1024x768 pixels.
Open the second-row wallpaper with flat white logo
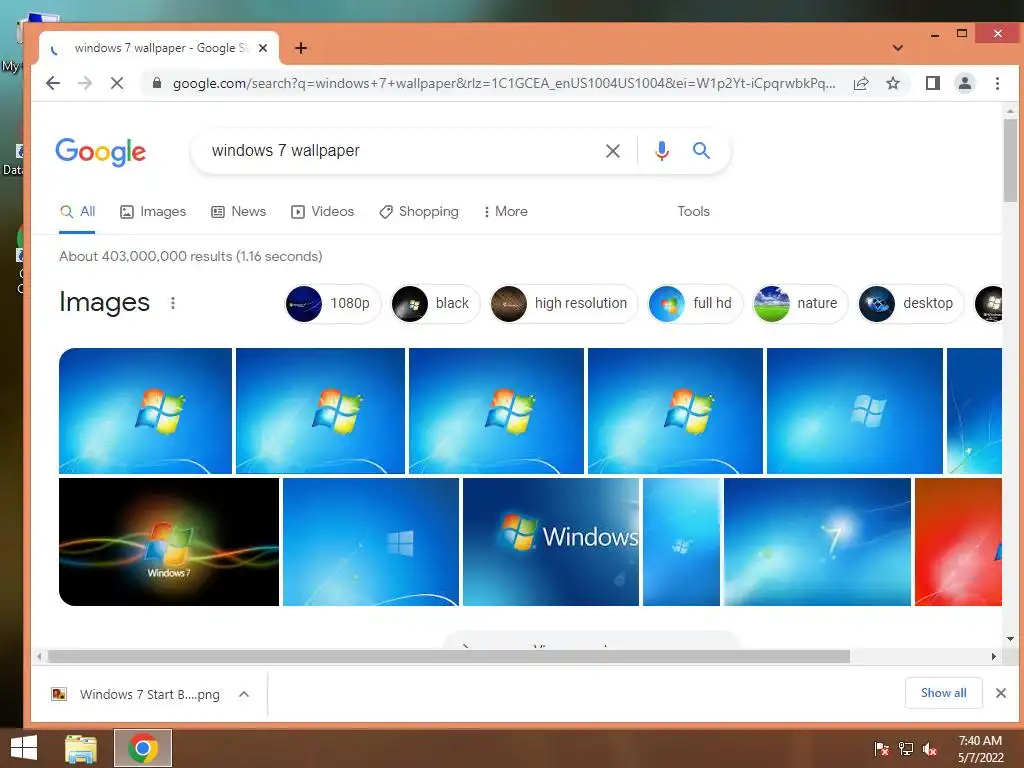[370, 542]
